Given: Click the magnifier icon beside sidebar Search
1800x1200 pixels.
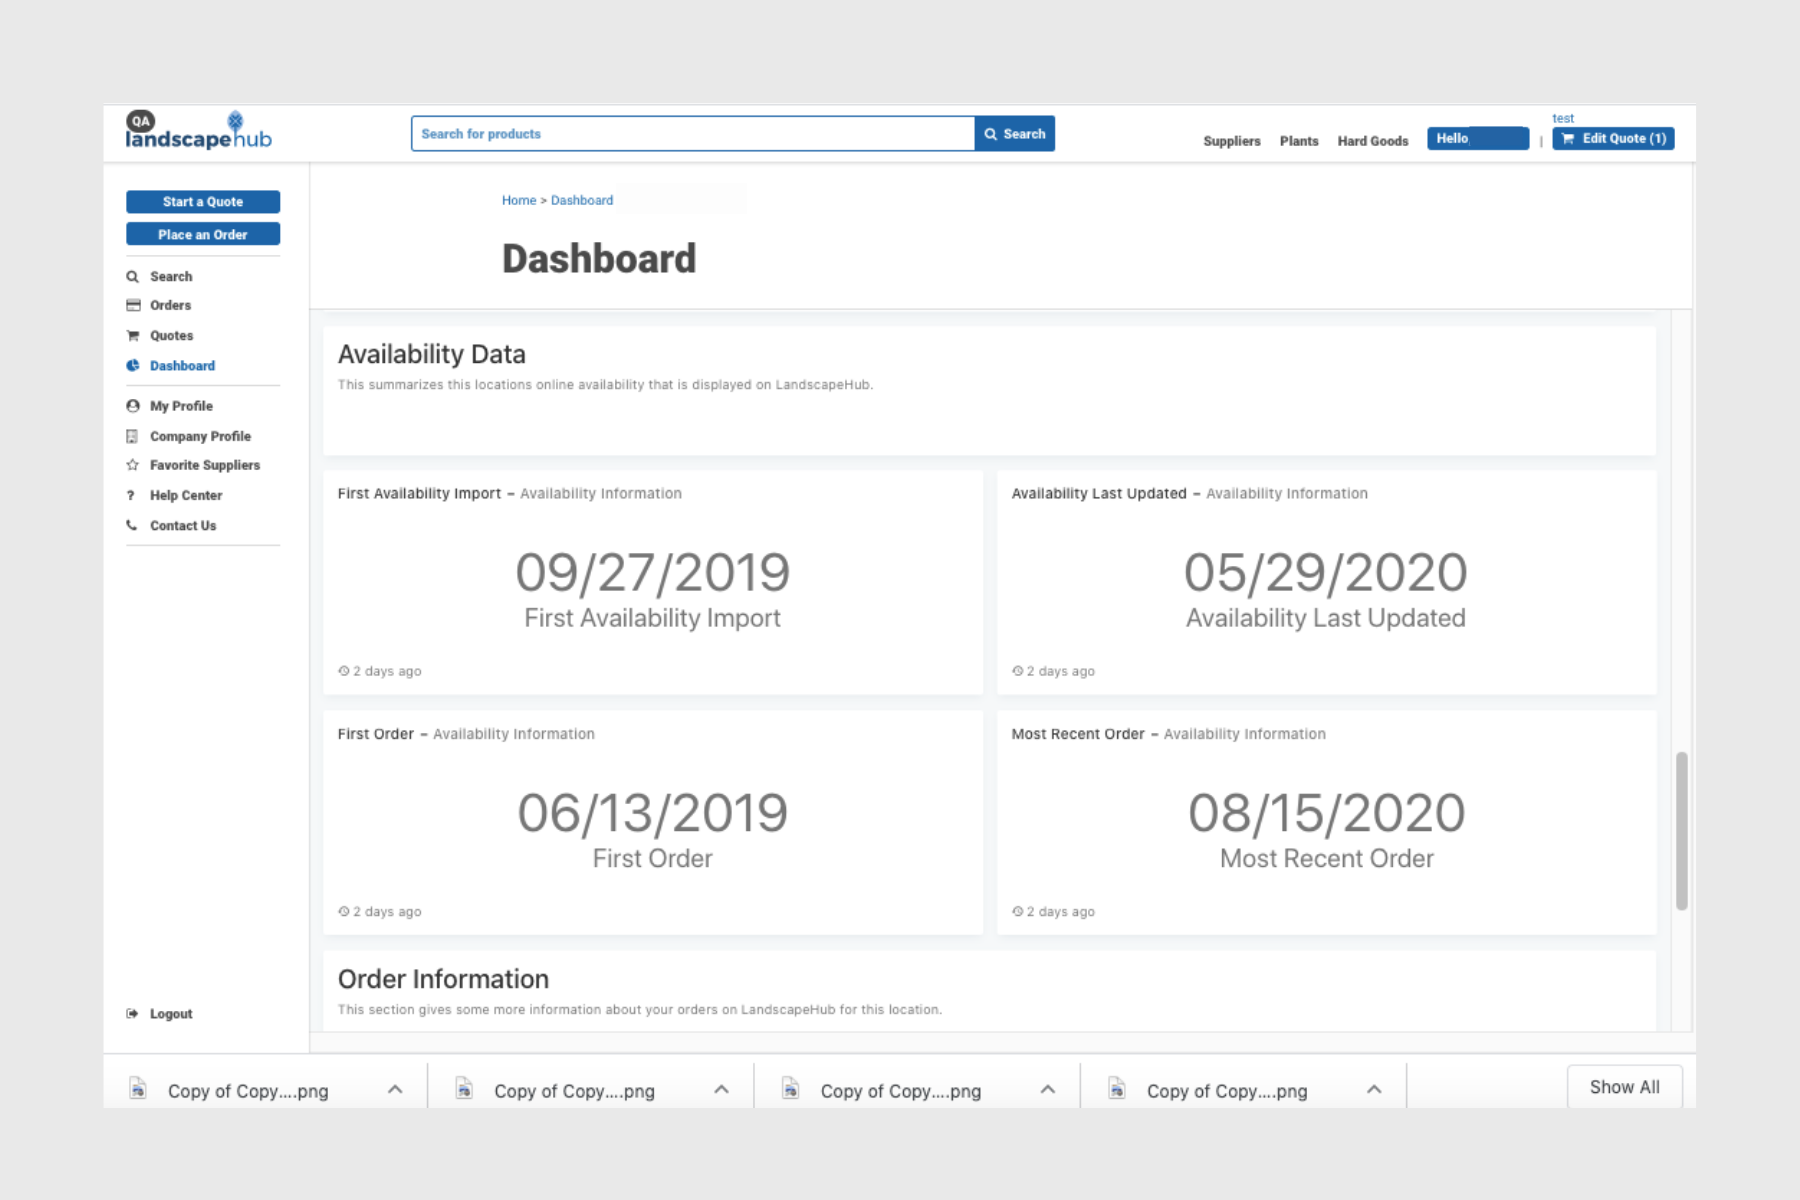Looking at the screenshot, I should 132,277.
